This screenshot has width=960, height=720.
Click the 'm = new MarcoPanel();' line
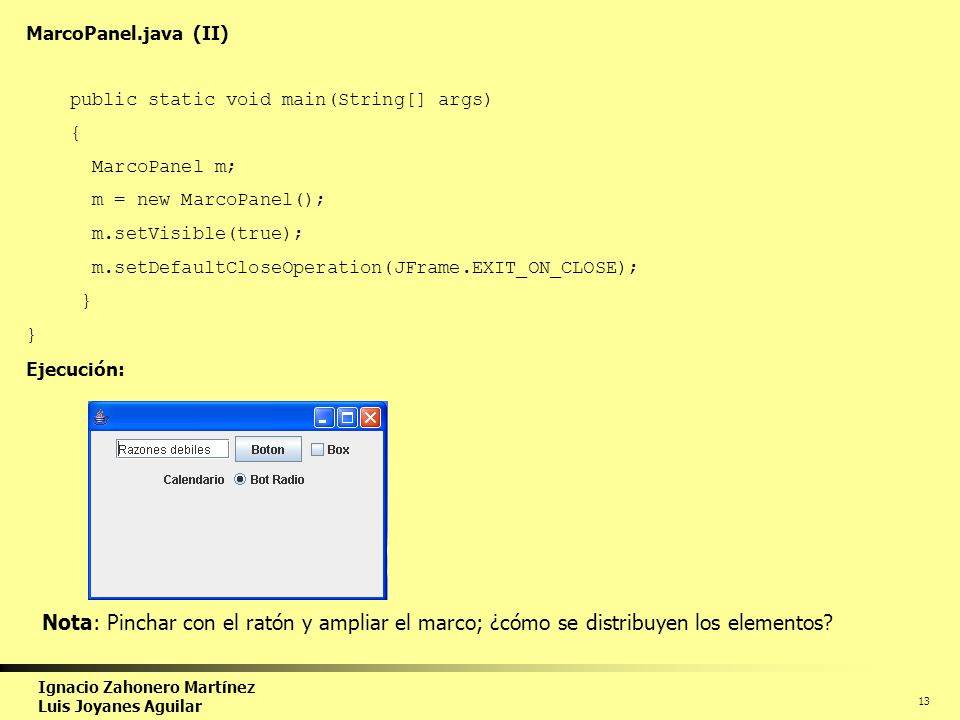(208, 200)
